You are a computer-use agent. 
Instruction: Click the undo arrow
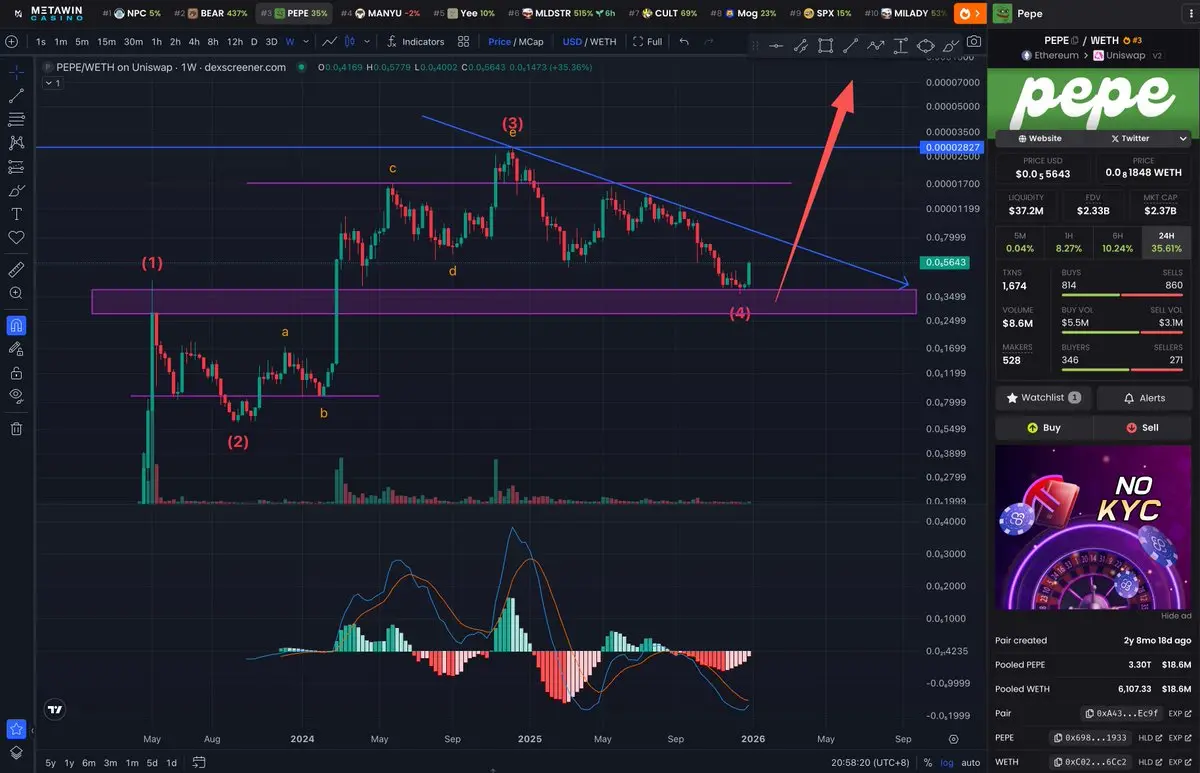[x=684, y=42]
